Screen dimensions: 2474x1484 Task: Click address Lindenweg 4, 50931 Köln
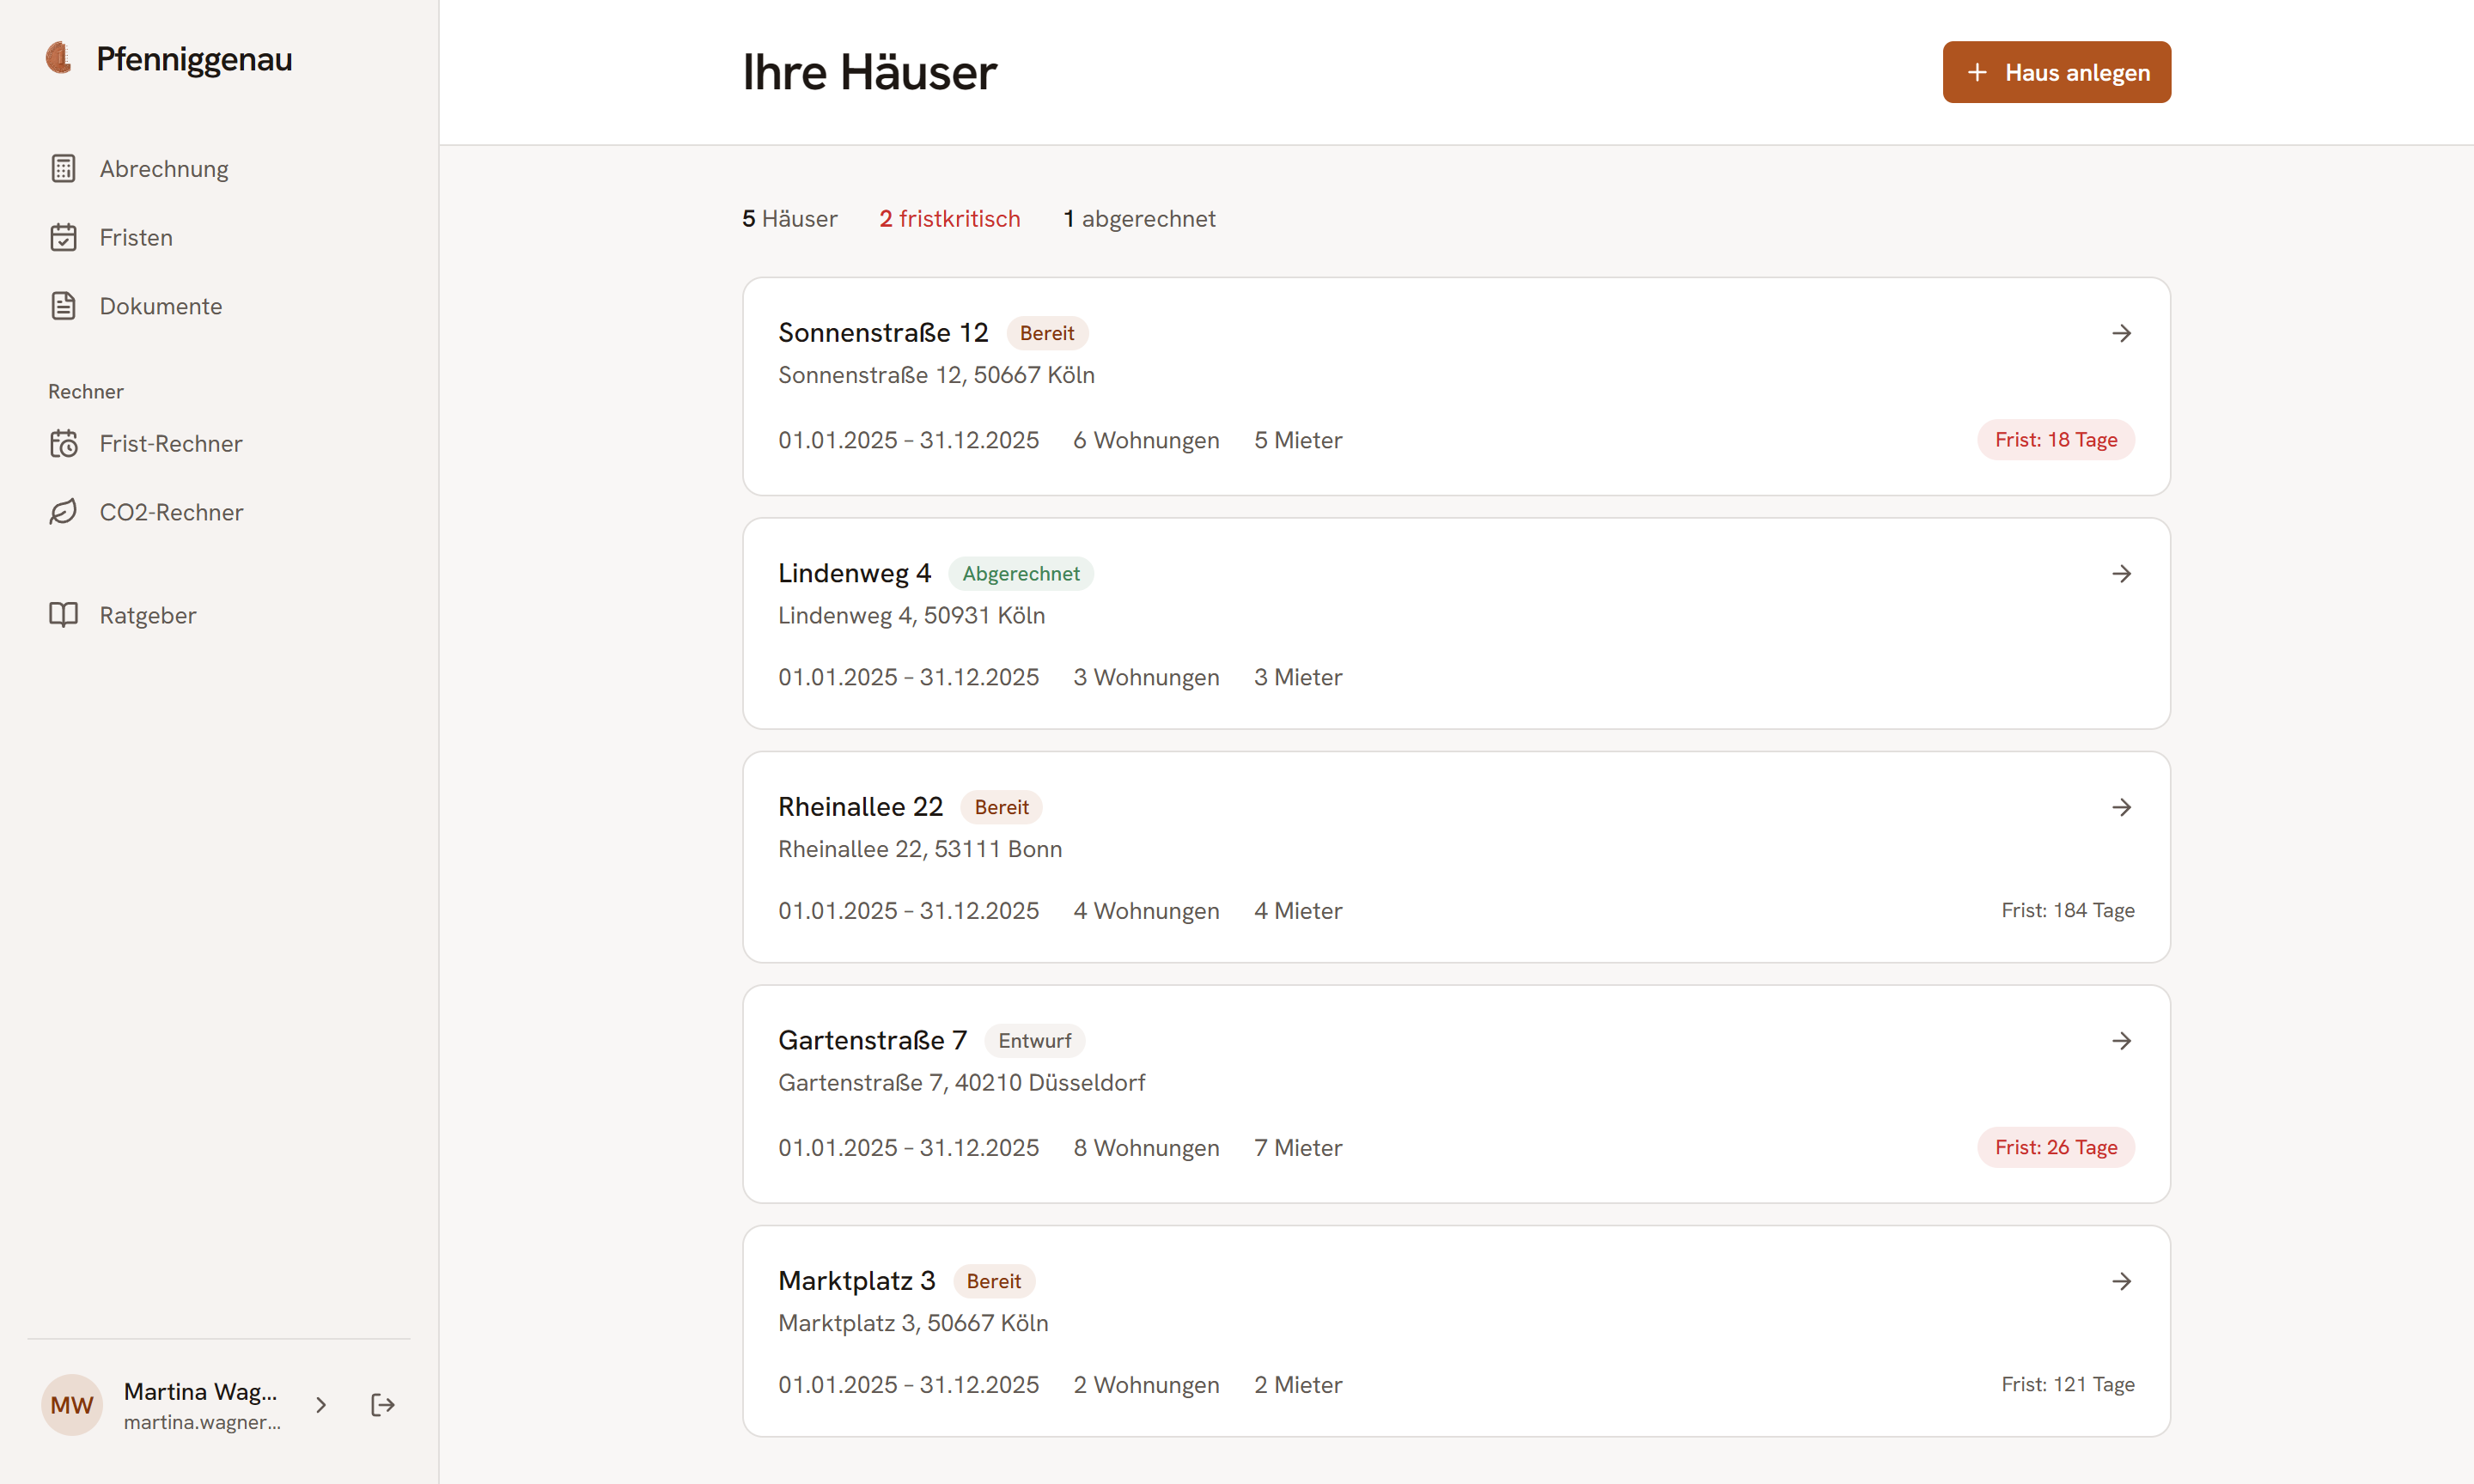point(911,615)
